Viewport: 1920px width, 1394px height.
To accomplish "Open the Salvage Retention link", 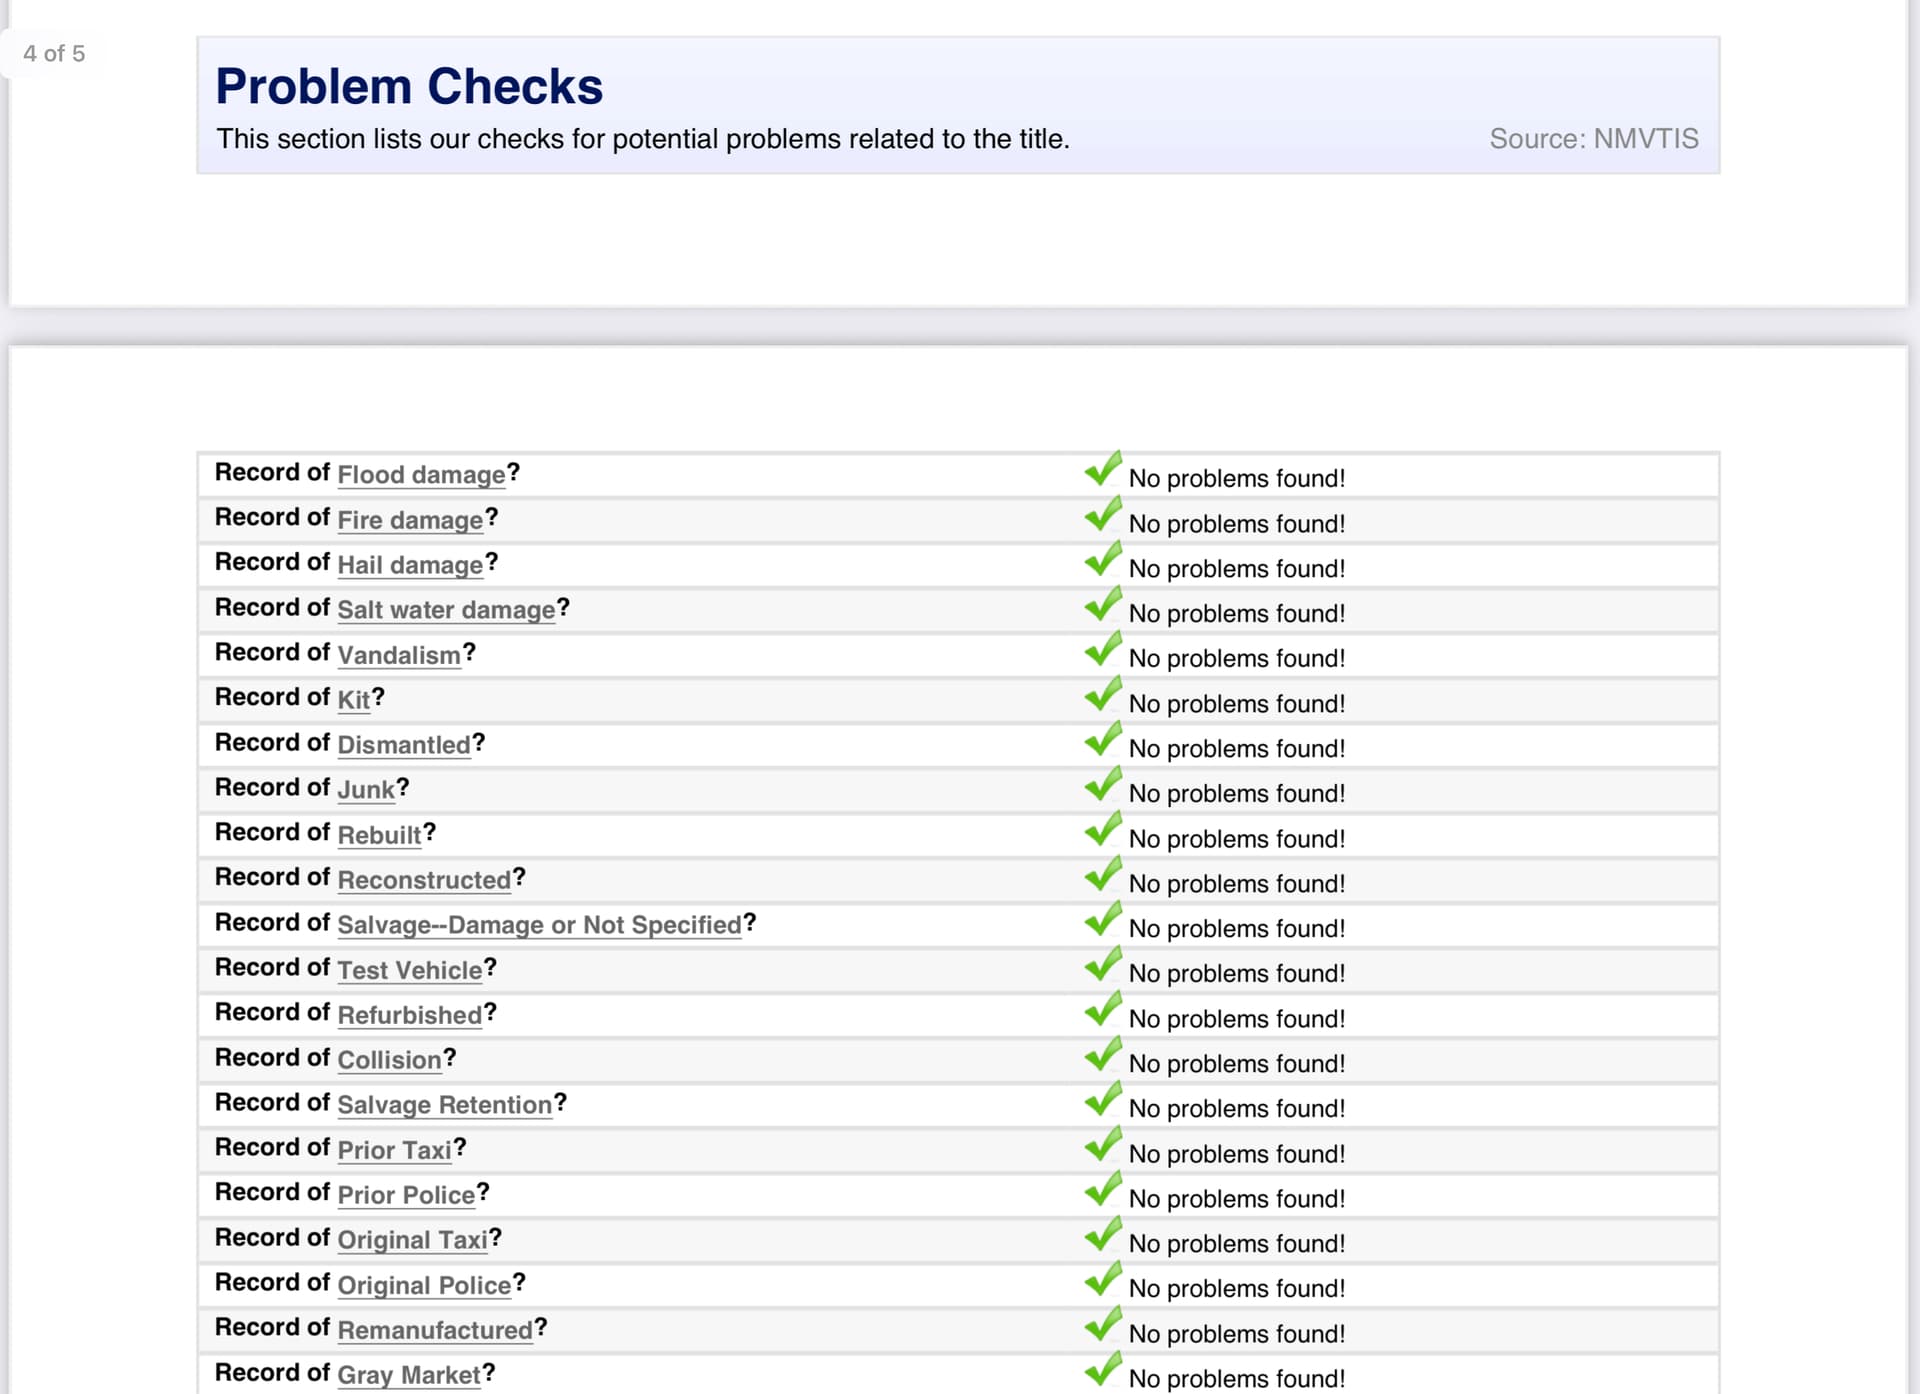I will [445, 1105].
